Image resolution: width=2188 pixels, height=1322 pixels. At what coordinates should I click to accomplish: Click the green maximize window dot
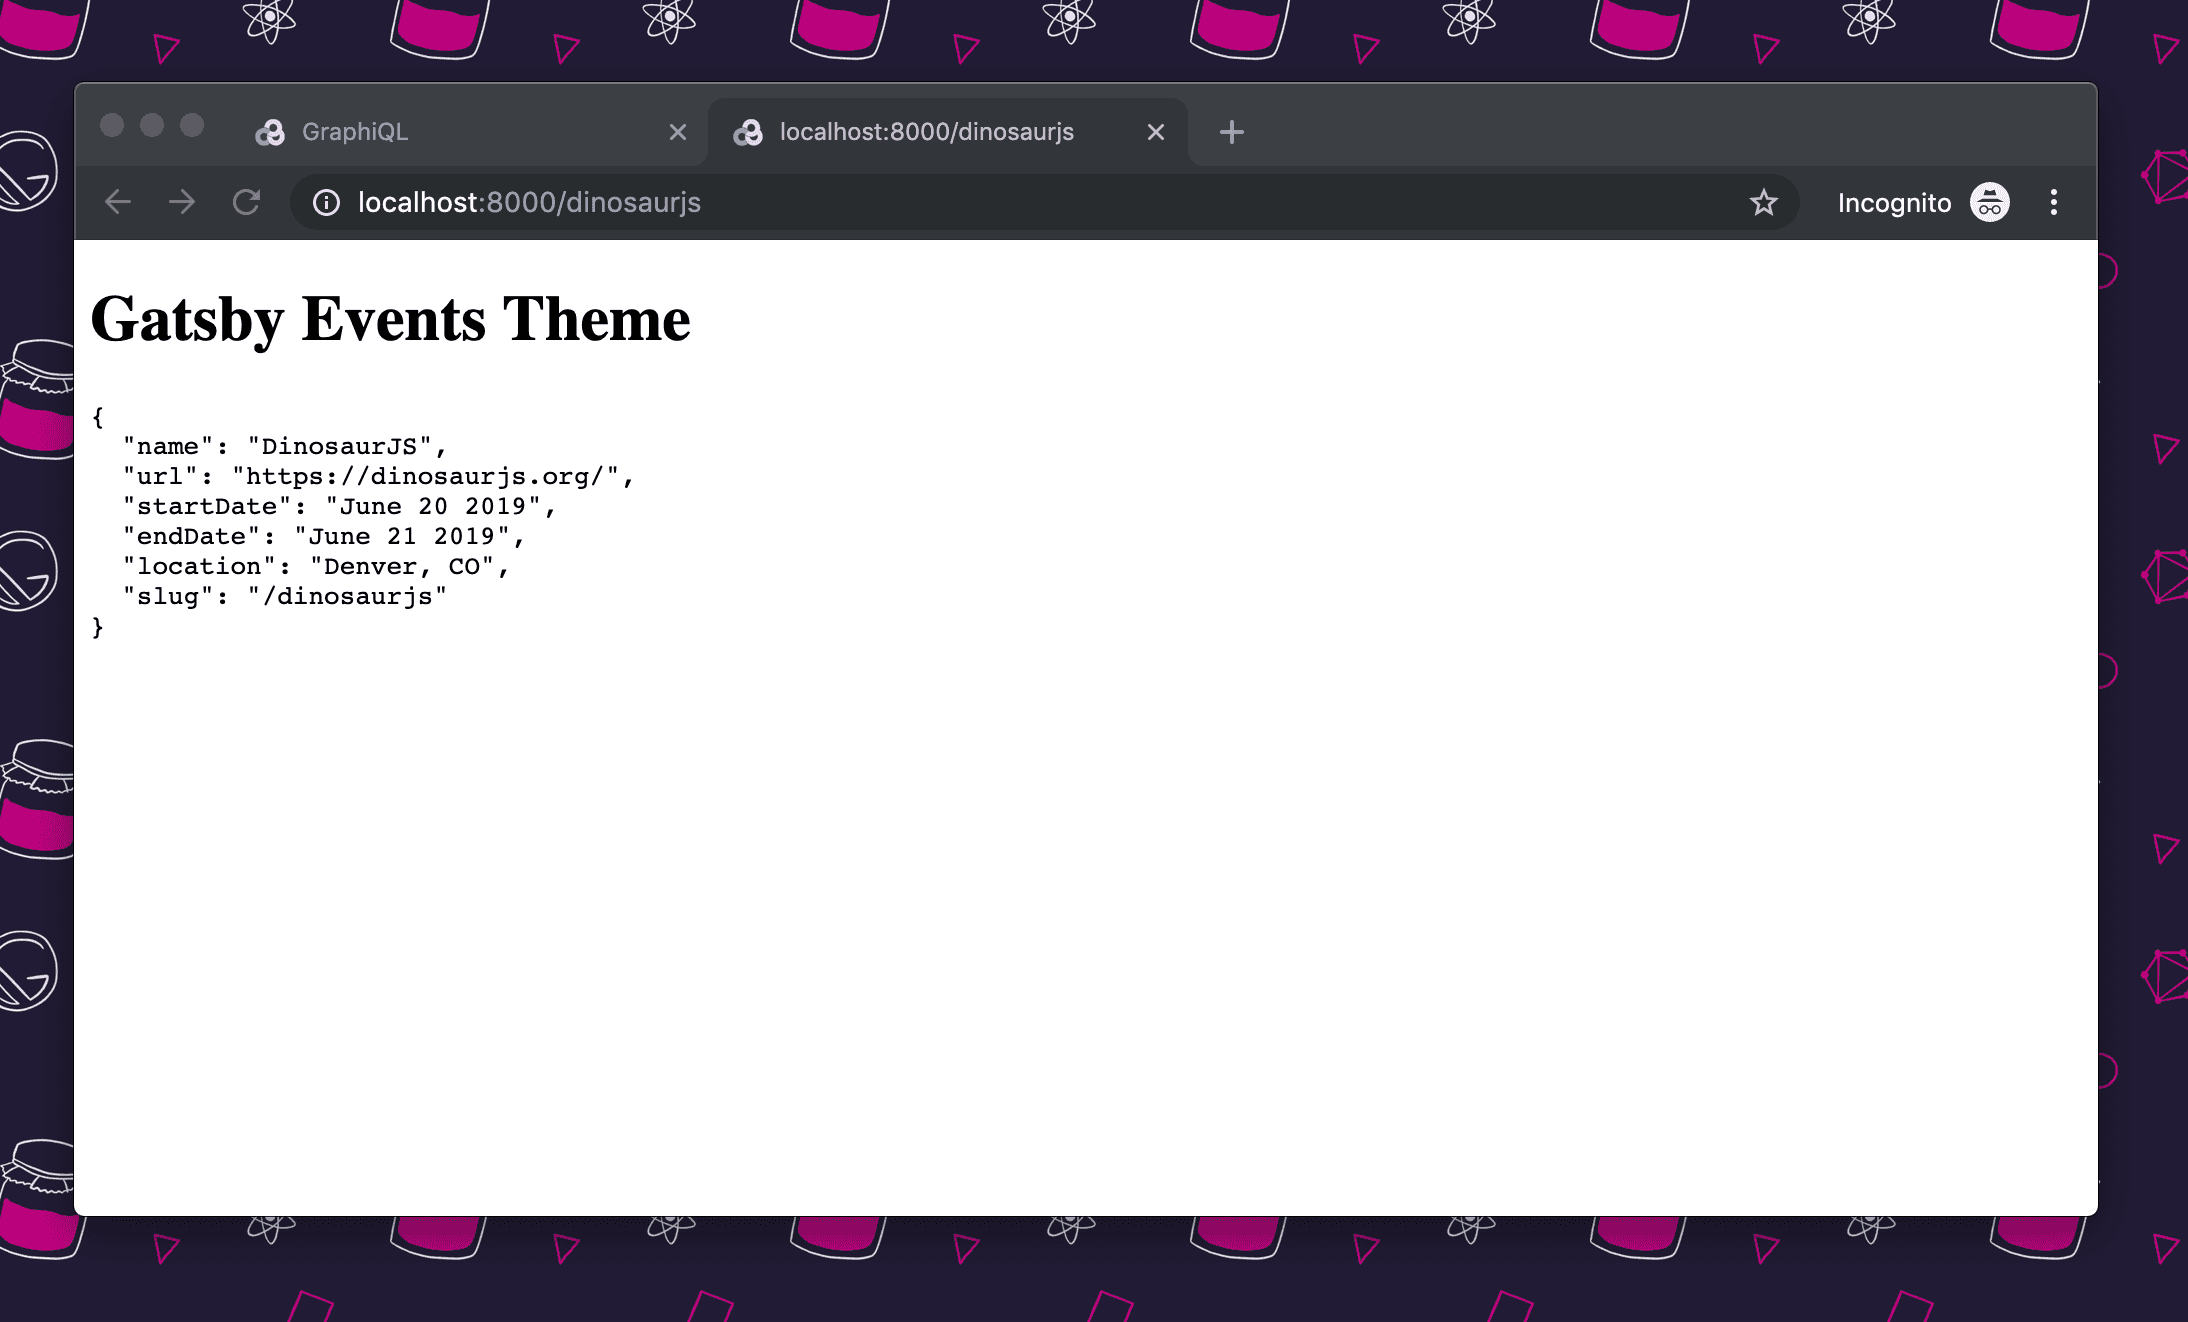click(x=192, y=125)
